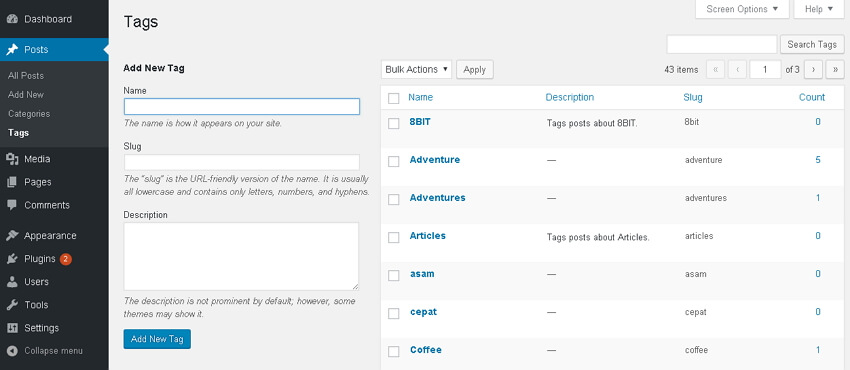Open Add New under Posts
Viewport: 850px width, 370px height.
pos(26,95)
